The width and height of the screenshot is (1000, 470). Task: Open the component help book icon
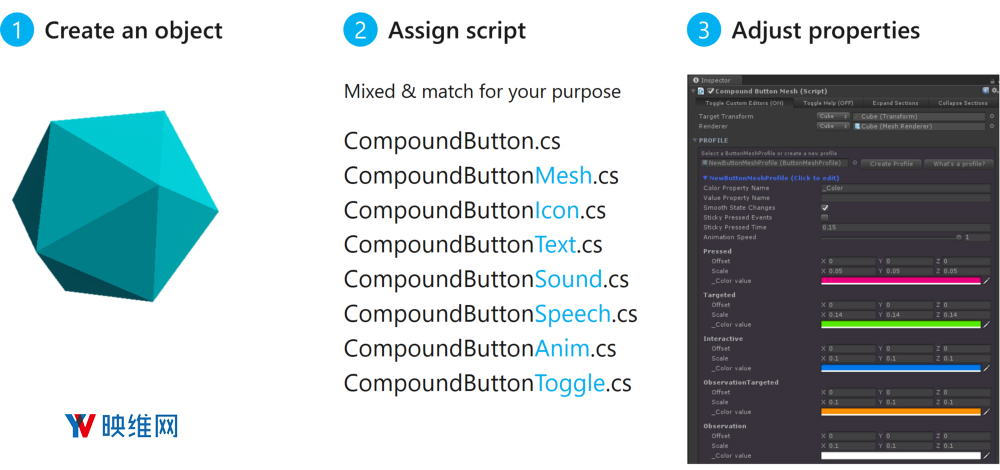pos(984,91)
